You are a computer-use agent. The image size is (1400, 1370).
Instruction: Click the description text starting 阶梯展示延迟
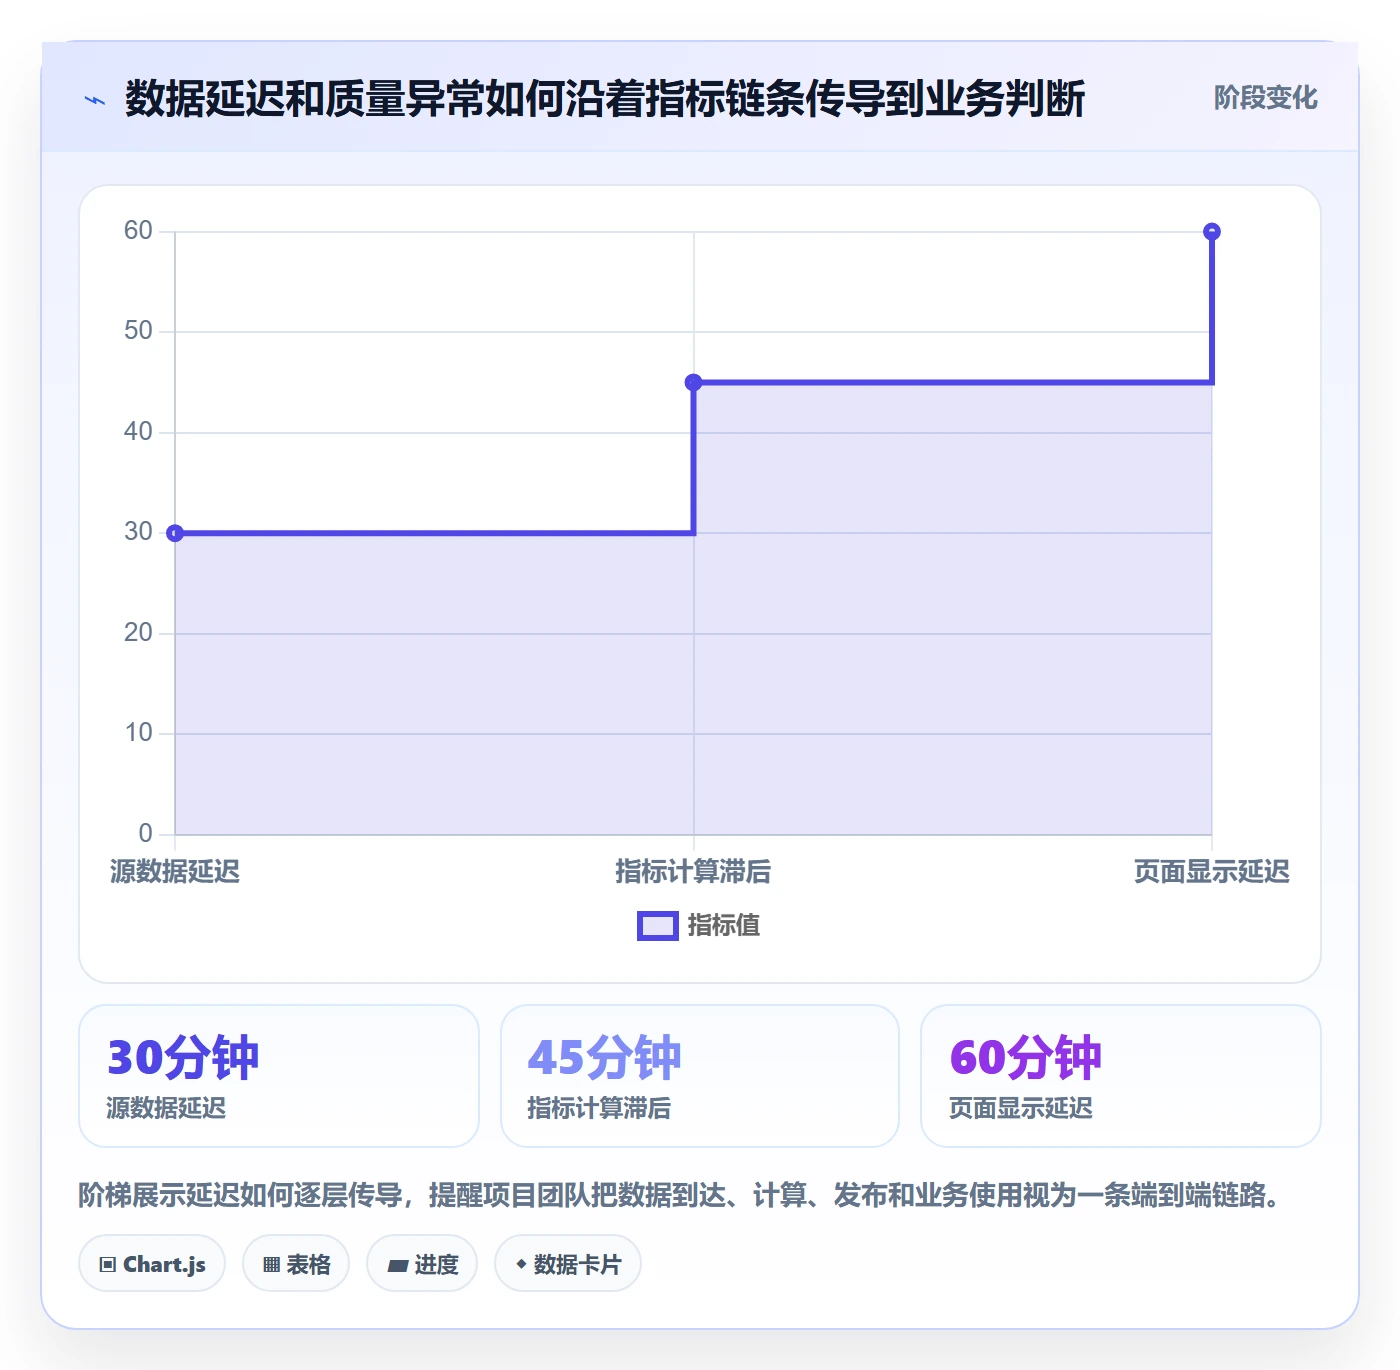coord(681,1195)
